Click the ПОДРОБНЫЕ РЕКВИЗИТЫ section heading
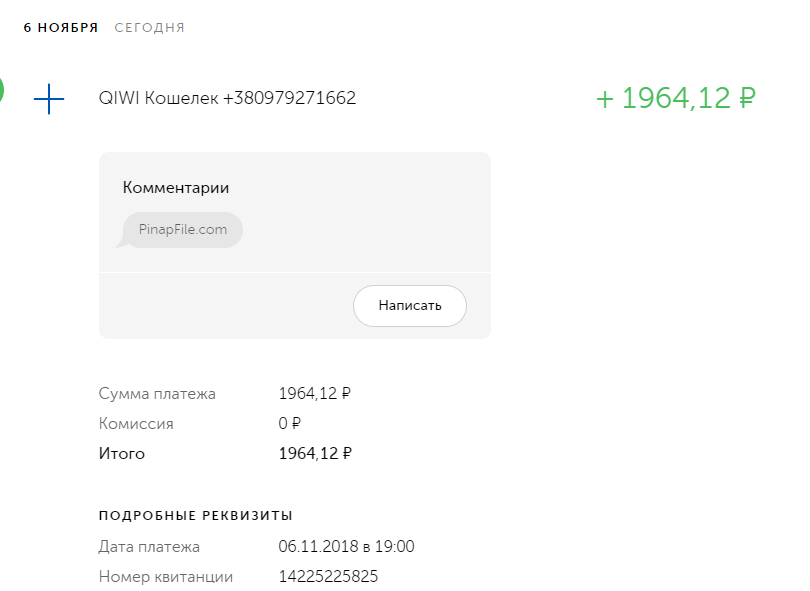The height and width of the screenshot is (591, 810). [196, 516]
